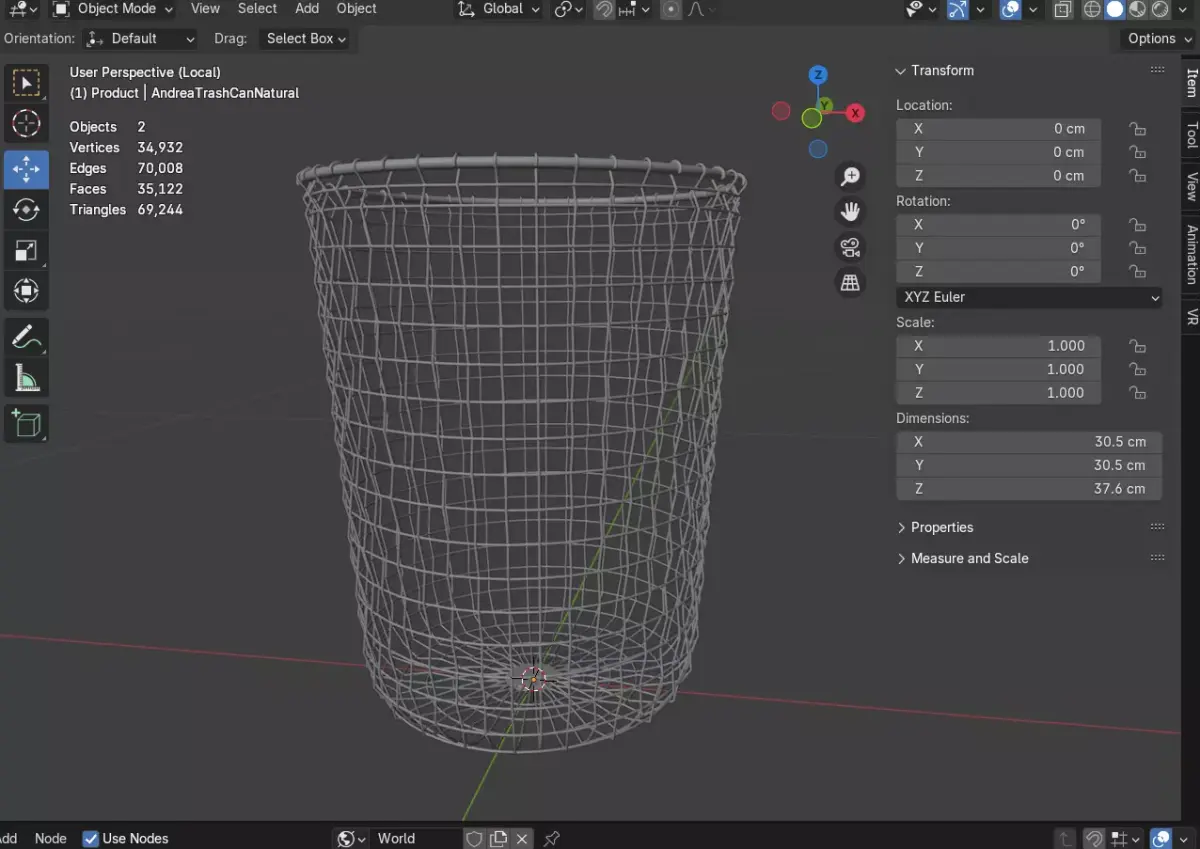Viewport: 1200px width, 849px height.
Task: Click the World datablock name field
Action: point(417,838)
